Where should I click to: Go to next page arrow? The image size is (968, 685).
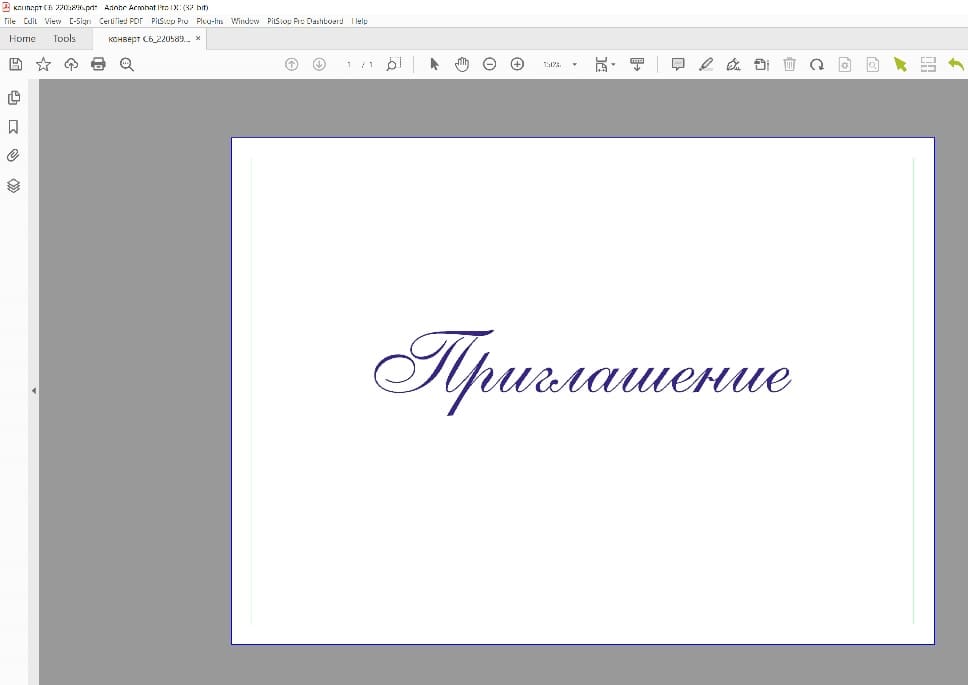coord(319,64)
